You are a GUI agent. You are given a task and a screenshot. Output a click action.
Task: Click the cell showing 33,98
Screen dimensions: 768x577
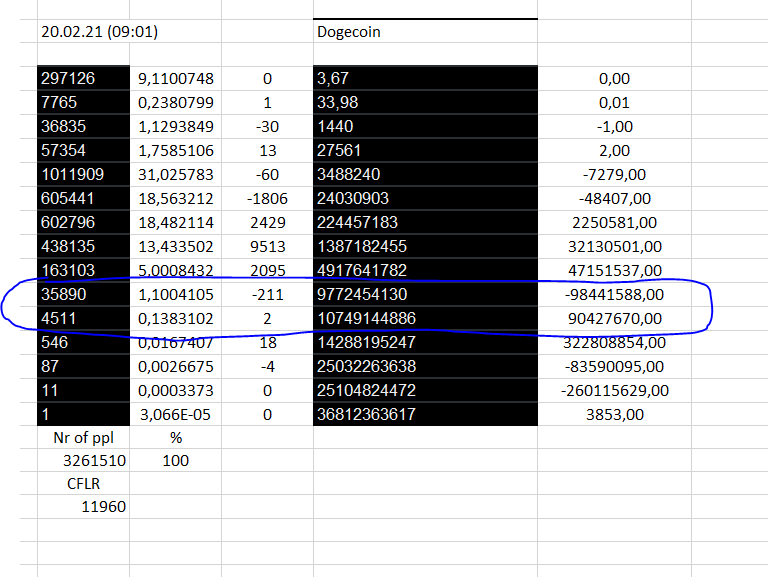[x=425, y=102]
